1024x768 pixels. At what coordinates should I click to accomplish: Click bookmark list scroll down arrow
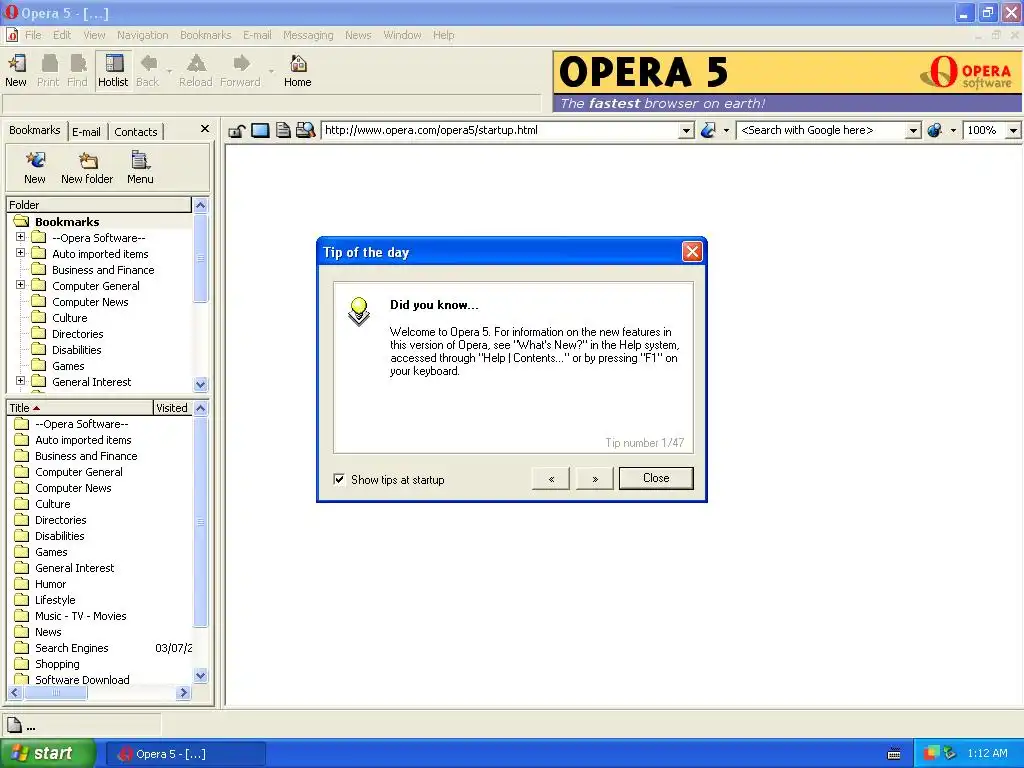201,676
